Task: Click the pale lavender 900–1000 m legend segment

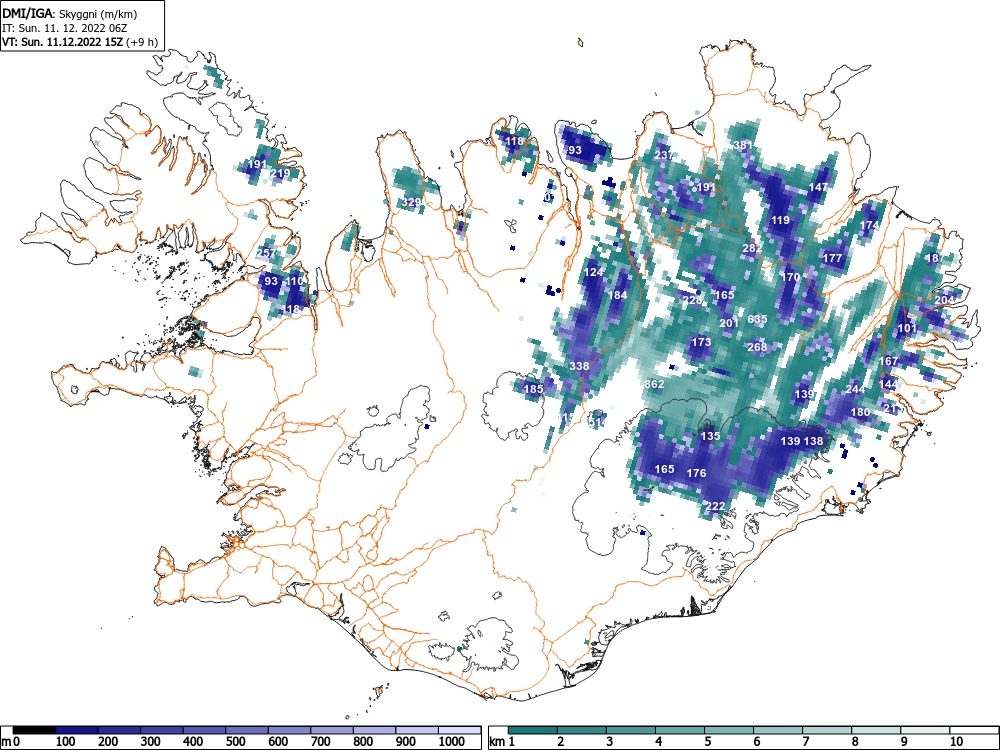Action: pyautogui.click(x=417, y=730)
